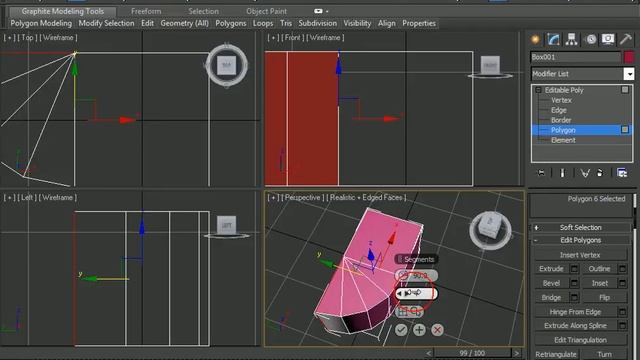Open the Create command panel tab
This screenshot has width=640, height=360.
[x=536, y=39]
